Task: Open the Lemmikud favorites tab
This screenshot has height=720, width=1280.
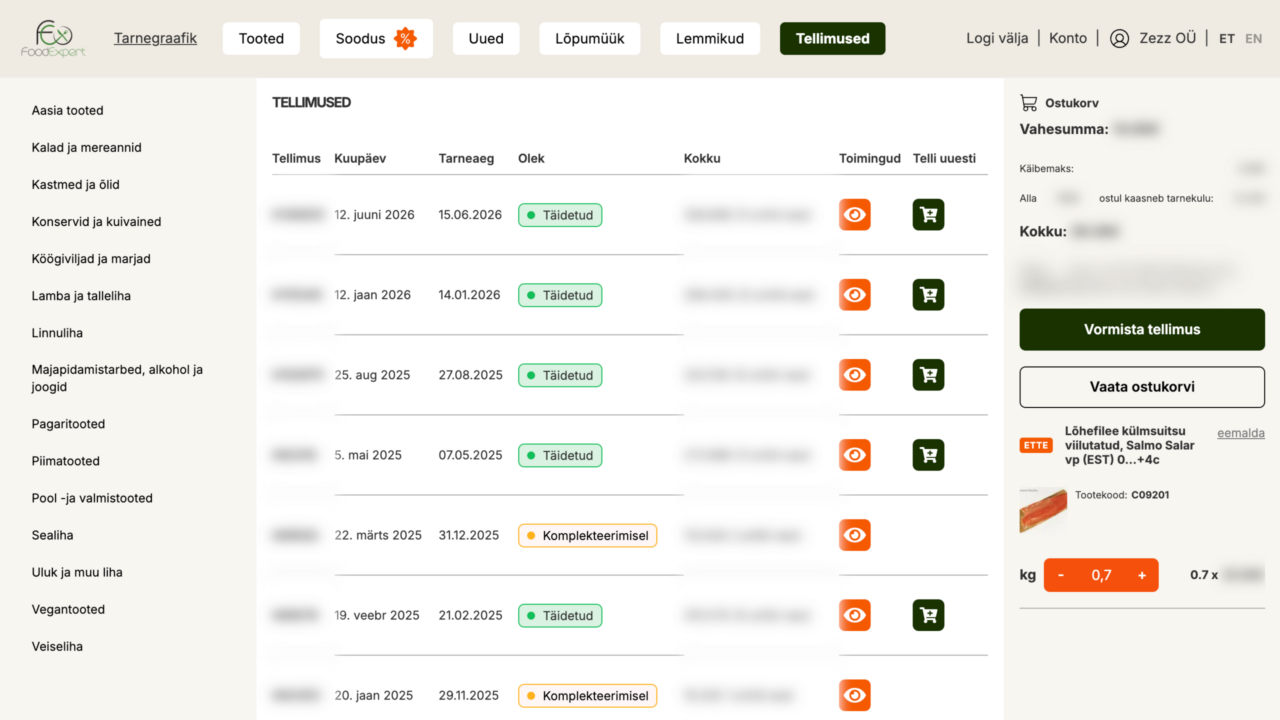Action: point(710,39)
